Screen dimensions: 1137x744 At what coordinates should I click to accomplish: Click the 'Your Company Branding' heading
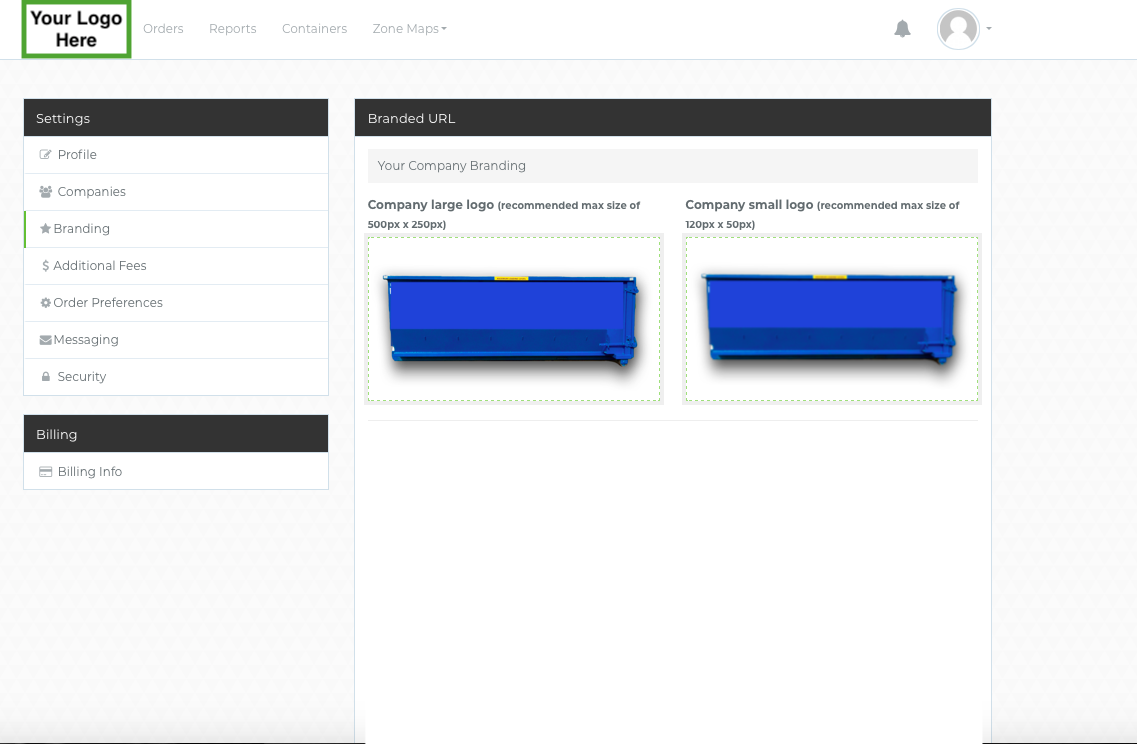pyautogui.click(x=452, y=165)
